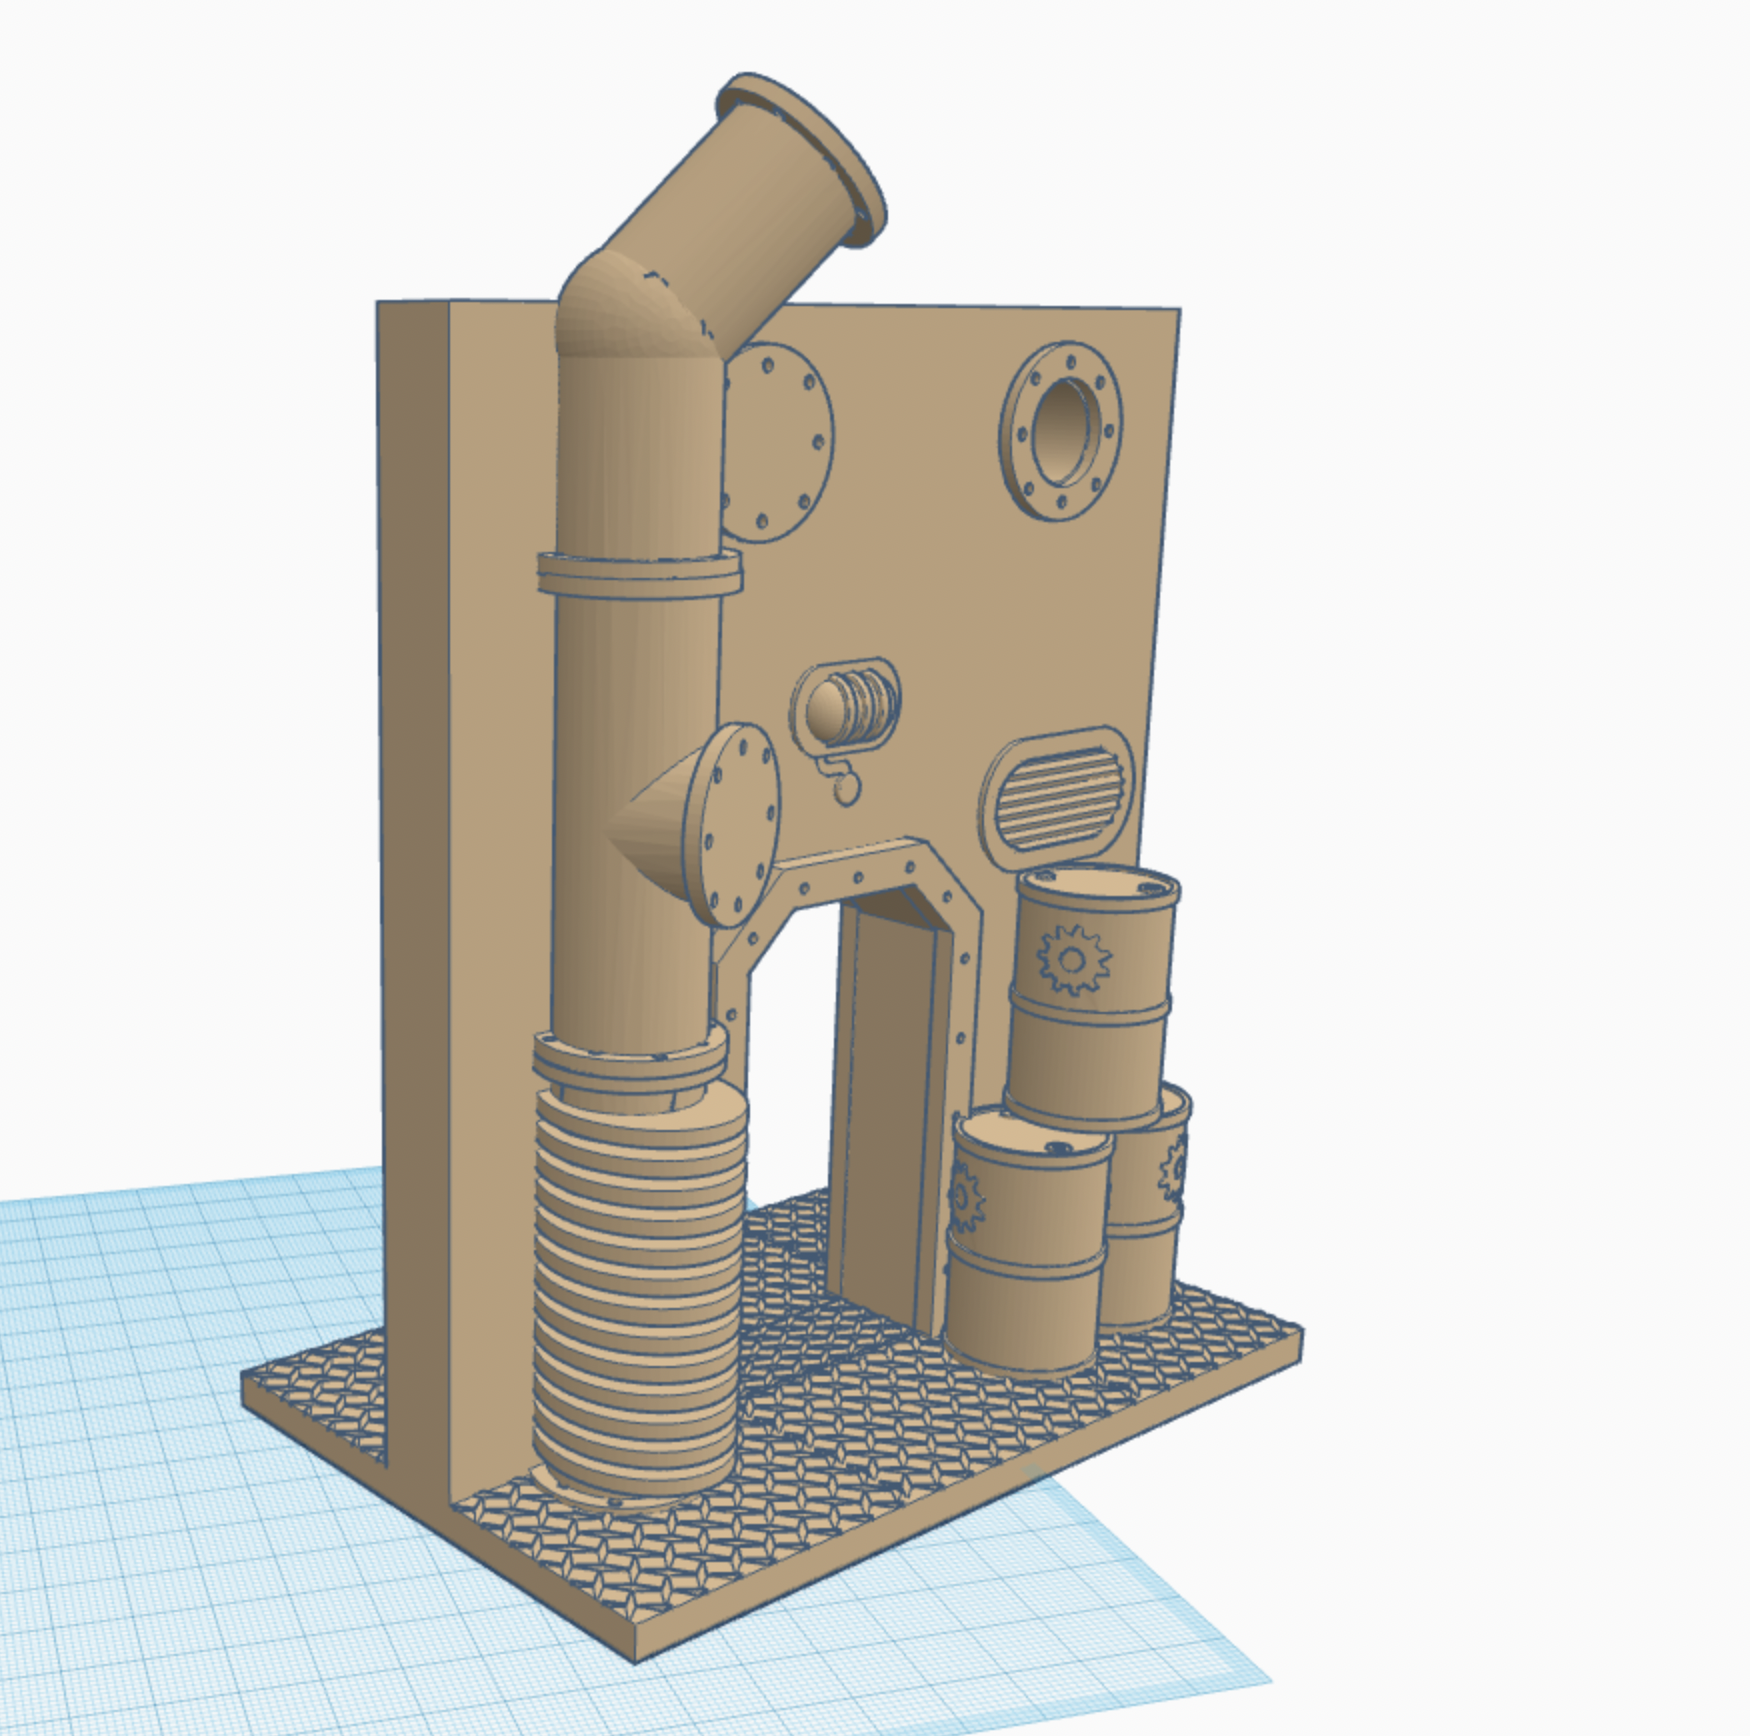1750x1736 pixels.
Task: Select the solid round bolted plate beside the pipe
Action: 777,443
